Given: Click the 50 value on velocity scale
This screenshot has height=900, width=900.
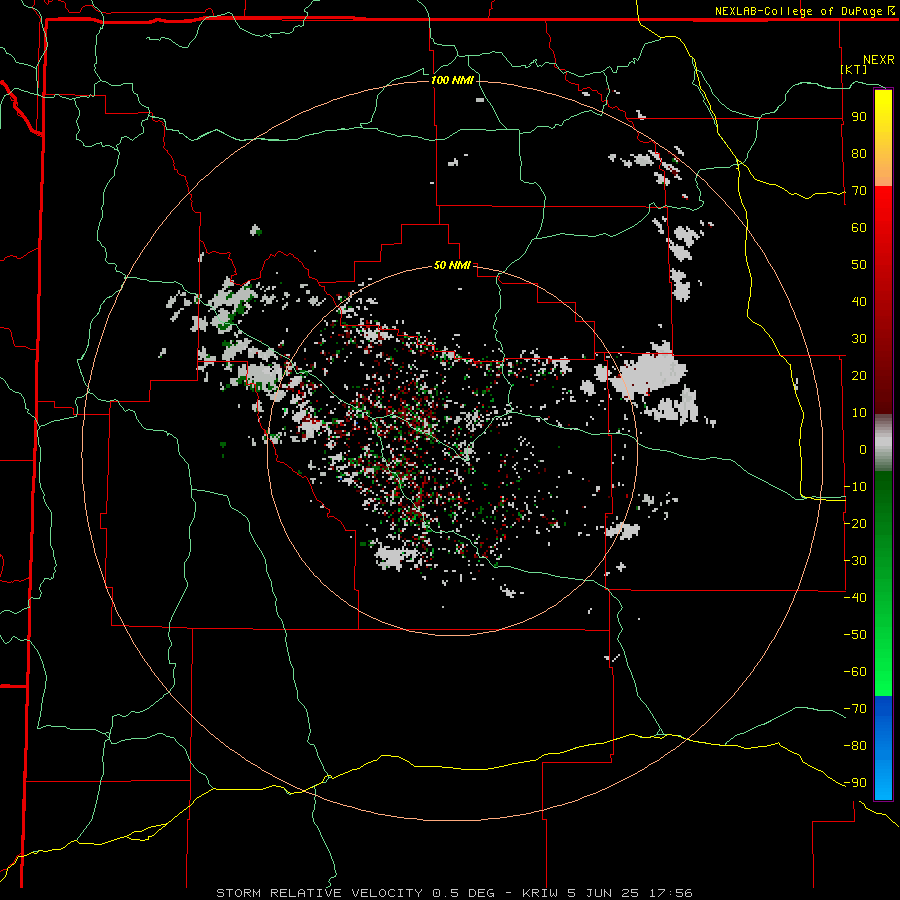Looking at the screenshot, I should 859,265.
